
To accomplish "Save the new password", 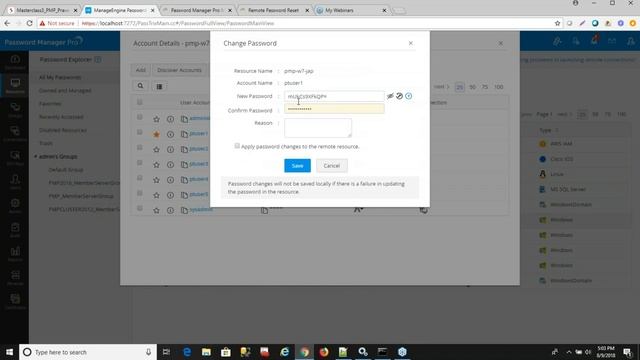I will pyautogui.click(x=297, y=166).
